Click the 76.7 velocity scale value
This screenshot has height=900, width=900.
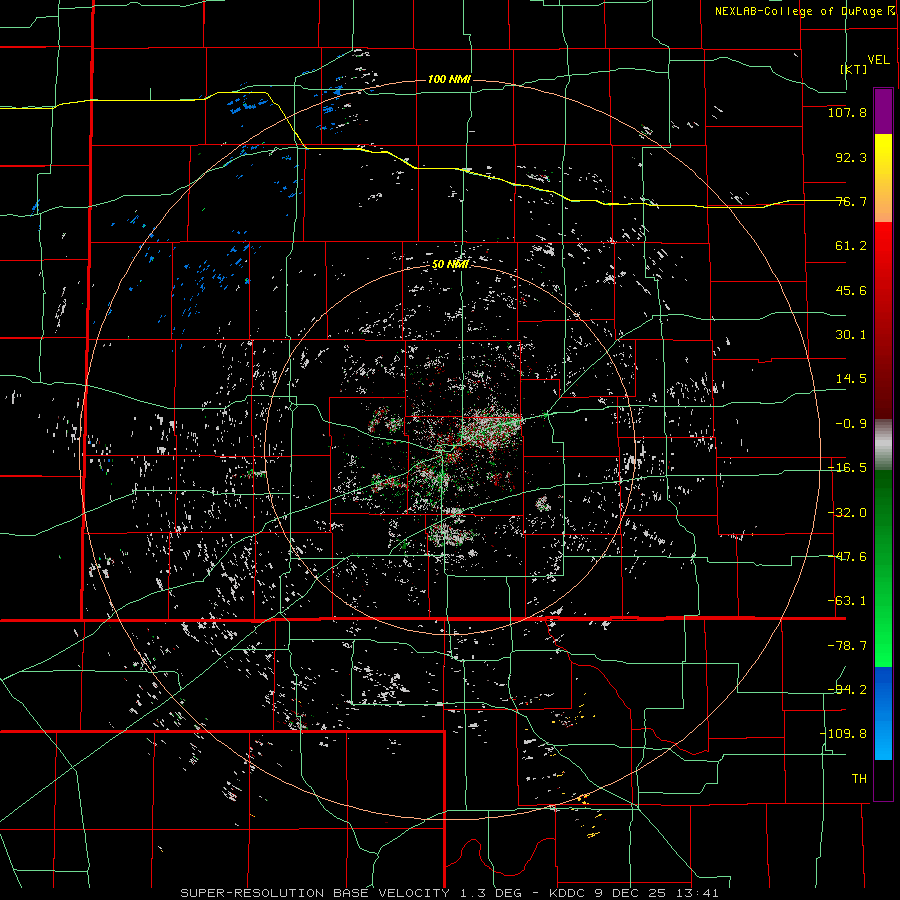tap(851, 201)
